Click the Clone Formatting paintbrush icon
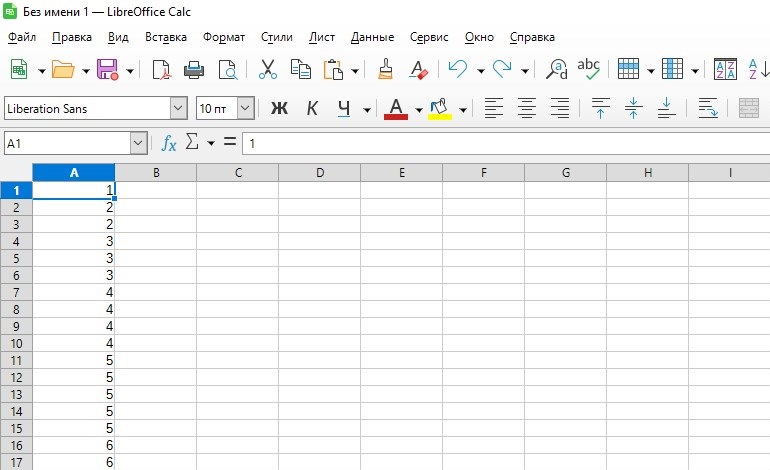Screen dimensions: 770x470 (x=385, y=70)
